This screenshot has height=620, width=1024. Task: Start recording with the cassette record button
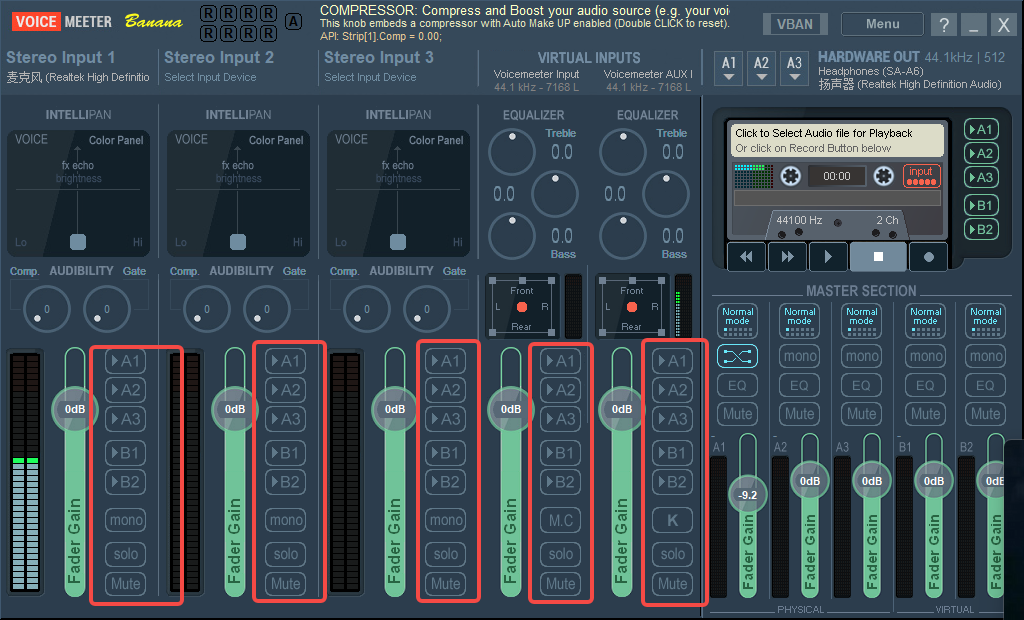click(x=929, y=257)
